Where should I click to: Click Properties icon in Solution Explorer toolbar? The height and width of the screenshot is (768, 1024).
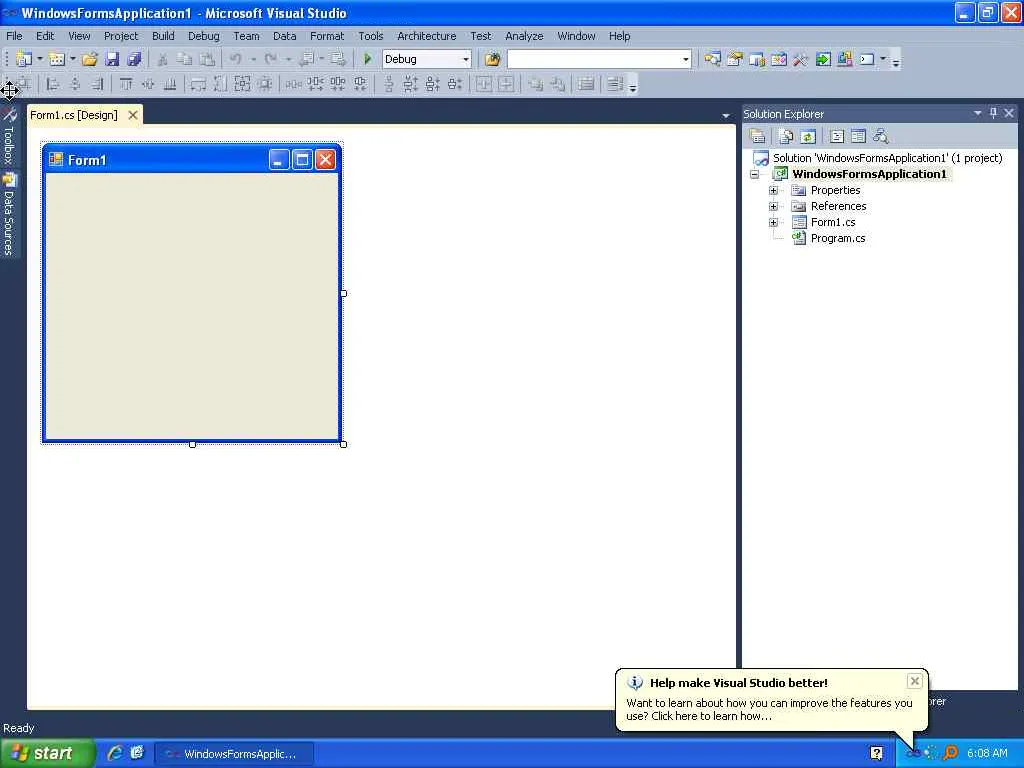[758, 136]
